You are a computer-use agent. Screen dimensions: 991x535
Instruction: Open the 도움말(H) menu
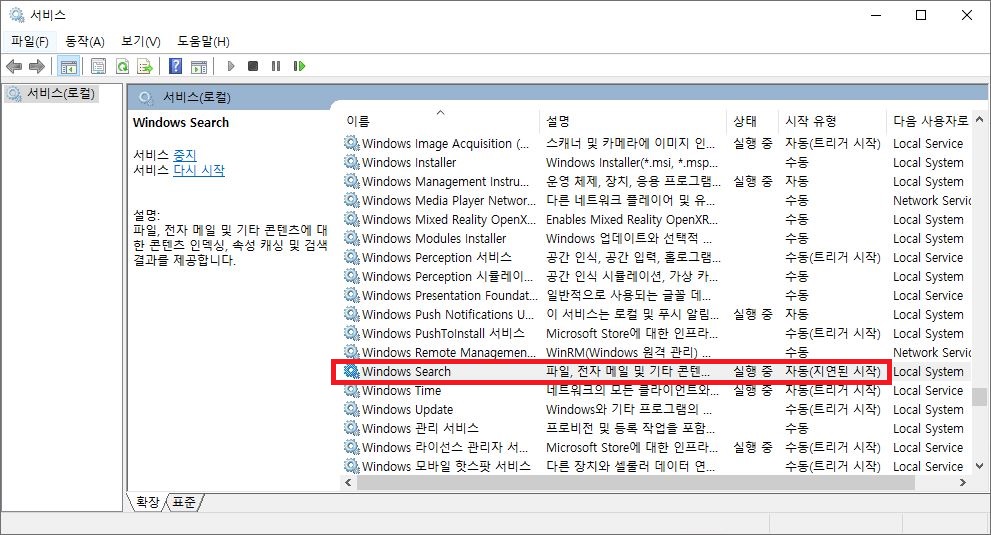[x=203, y=41]
